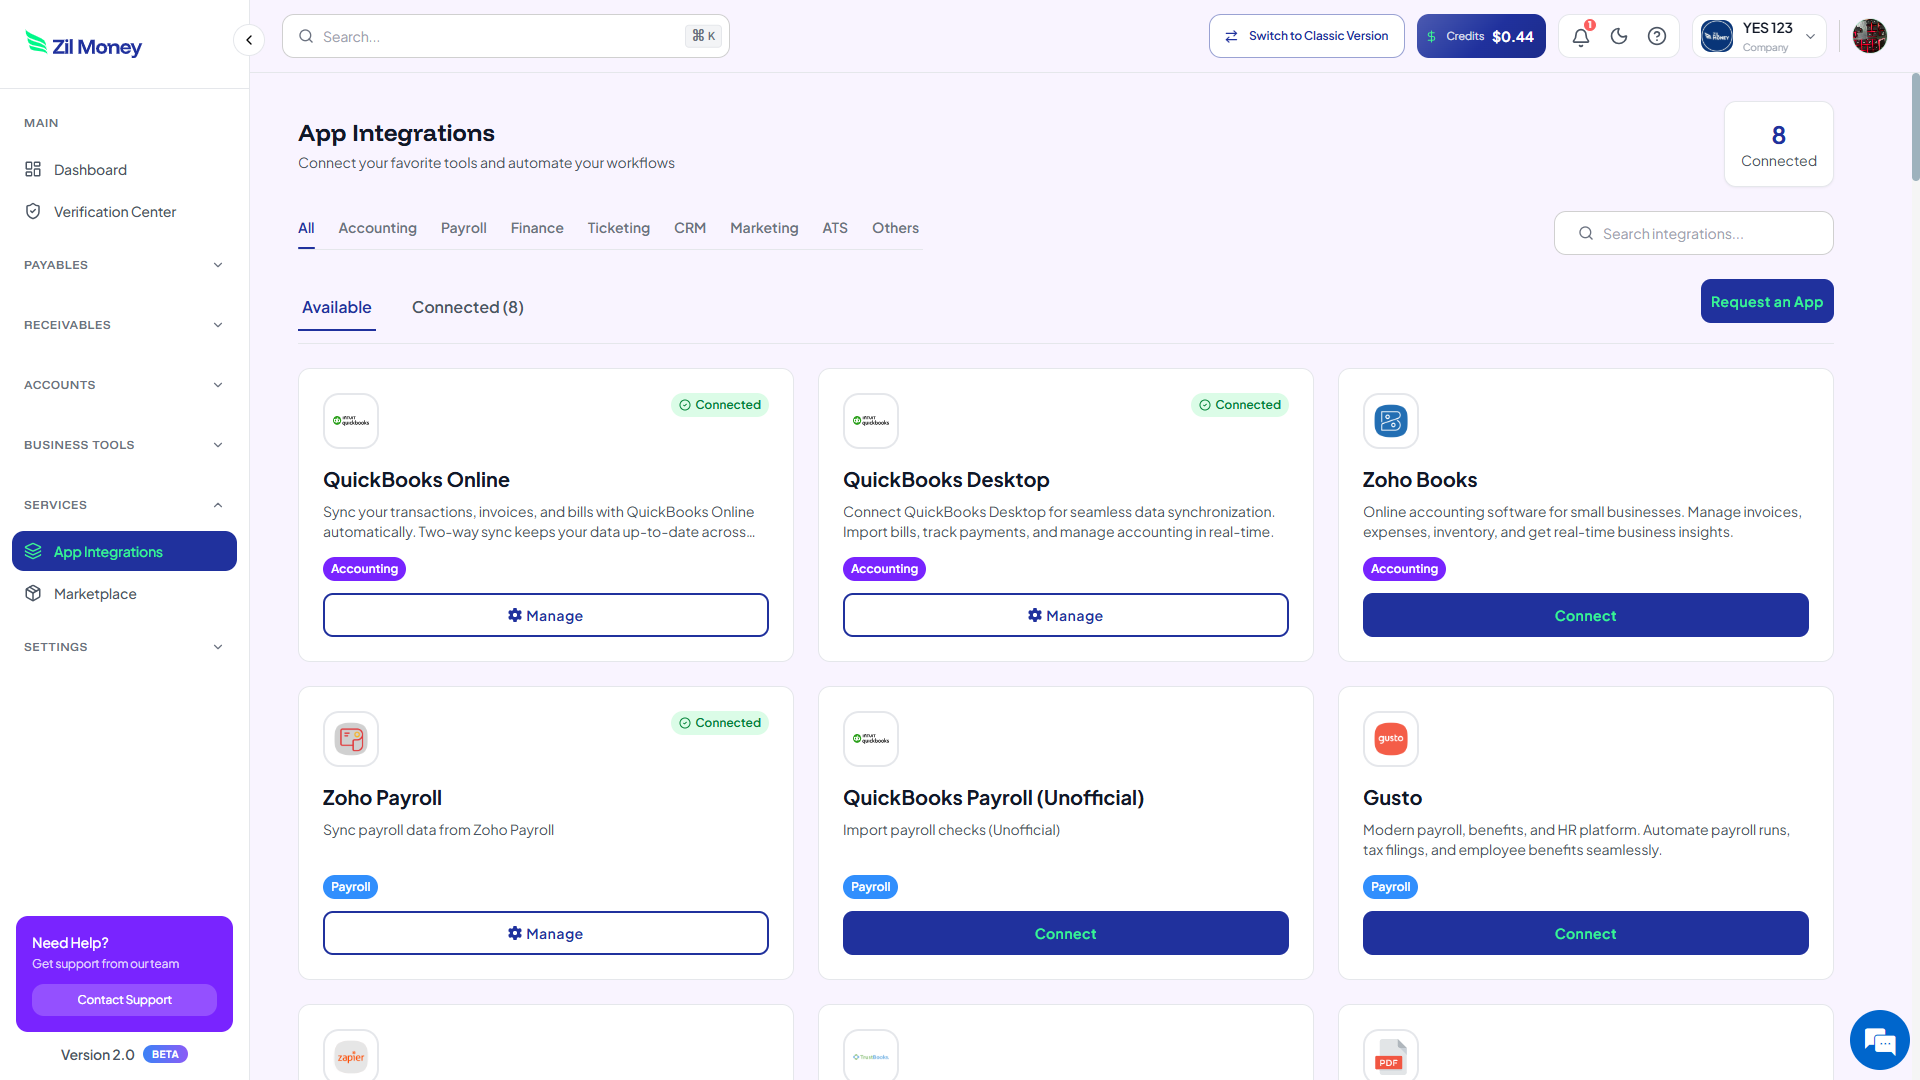Select the CRM category tab
The height and width of the screenshot is (1080, 1920).
tap(690, 228)
